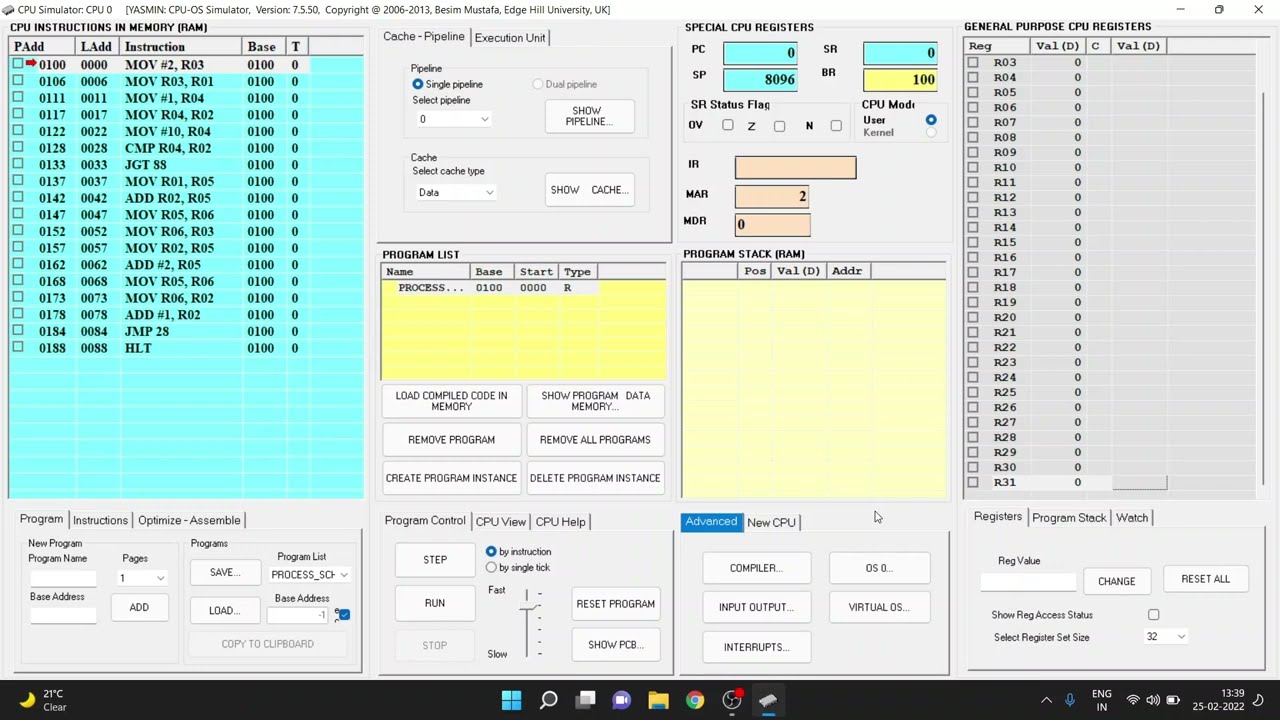Open the volume tray icon

point(1153,700)
